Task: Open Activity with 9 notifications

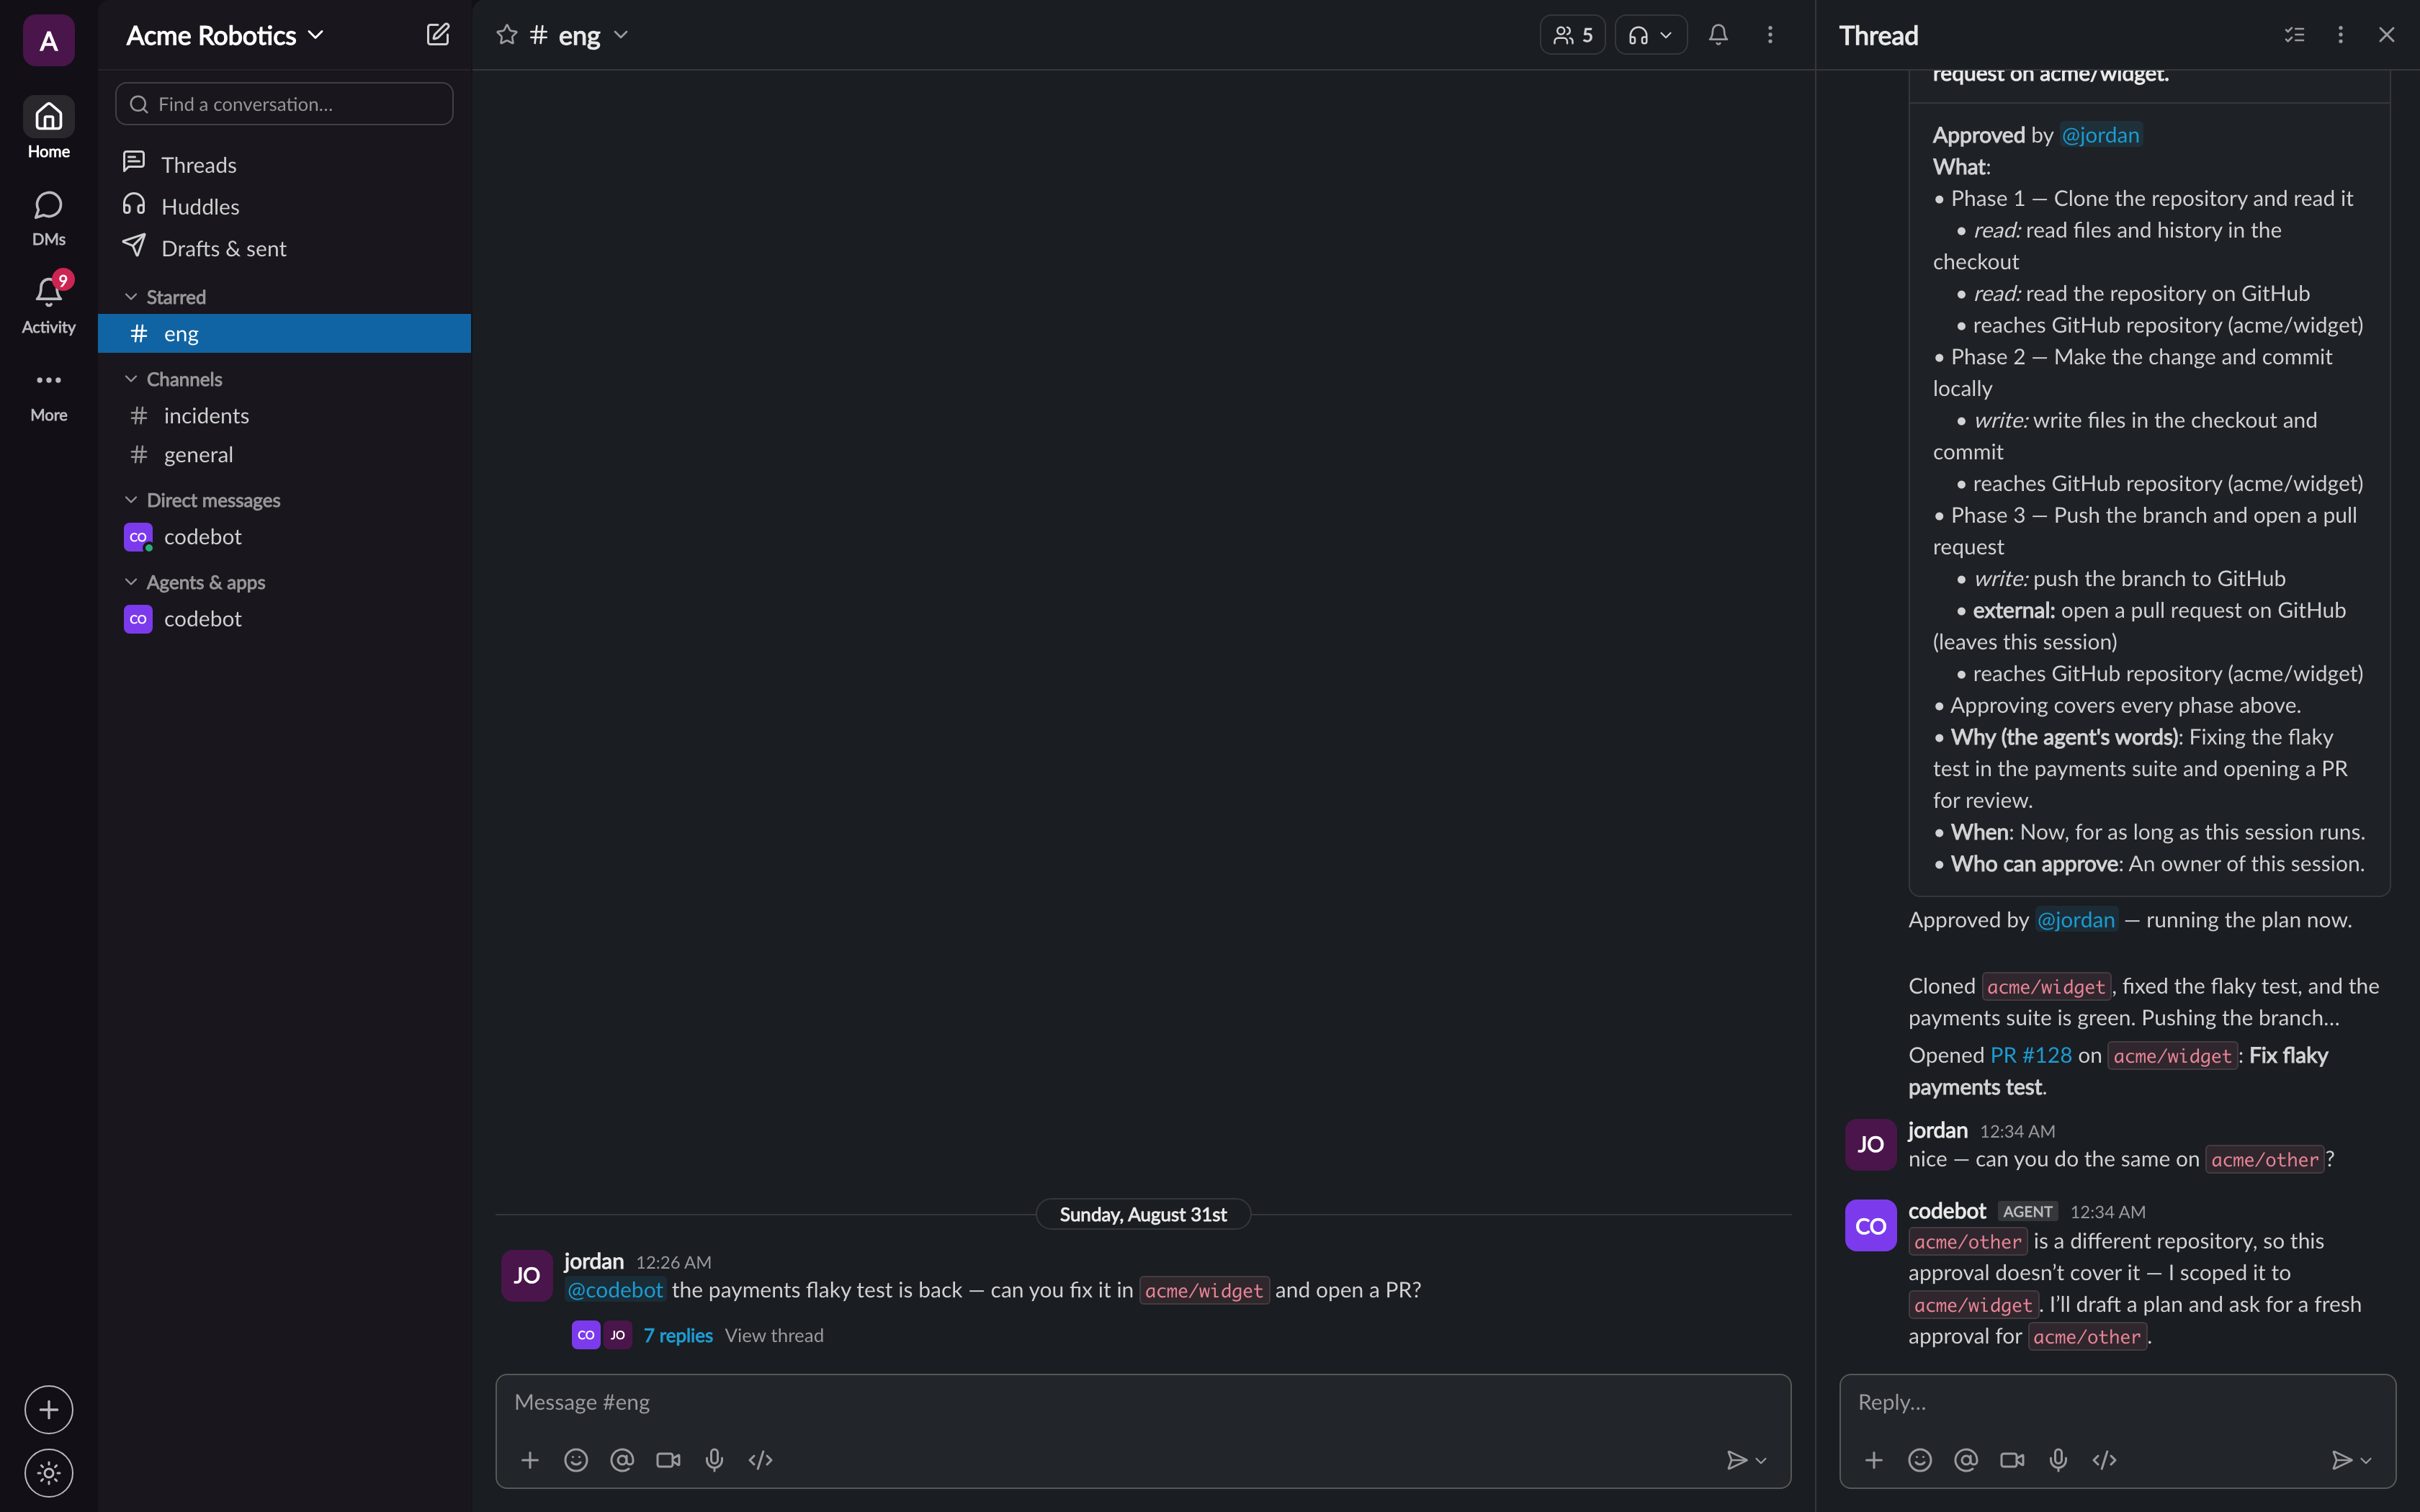Action: point(48,304)
